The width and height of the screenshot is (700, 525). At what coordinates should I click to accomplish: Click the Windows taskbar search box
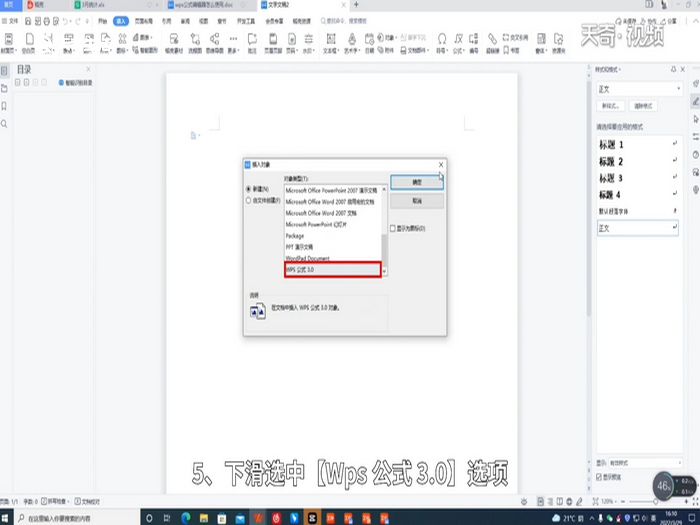tap(78, 518)
